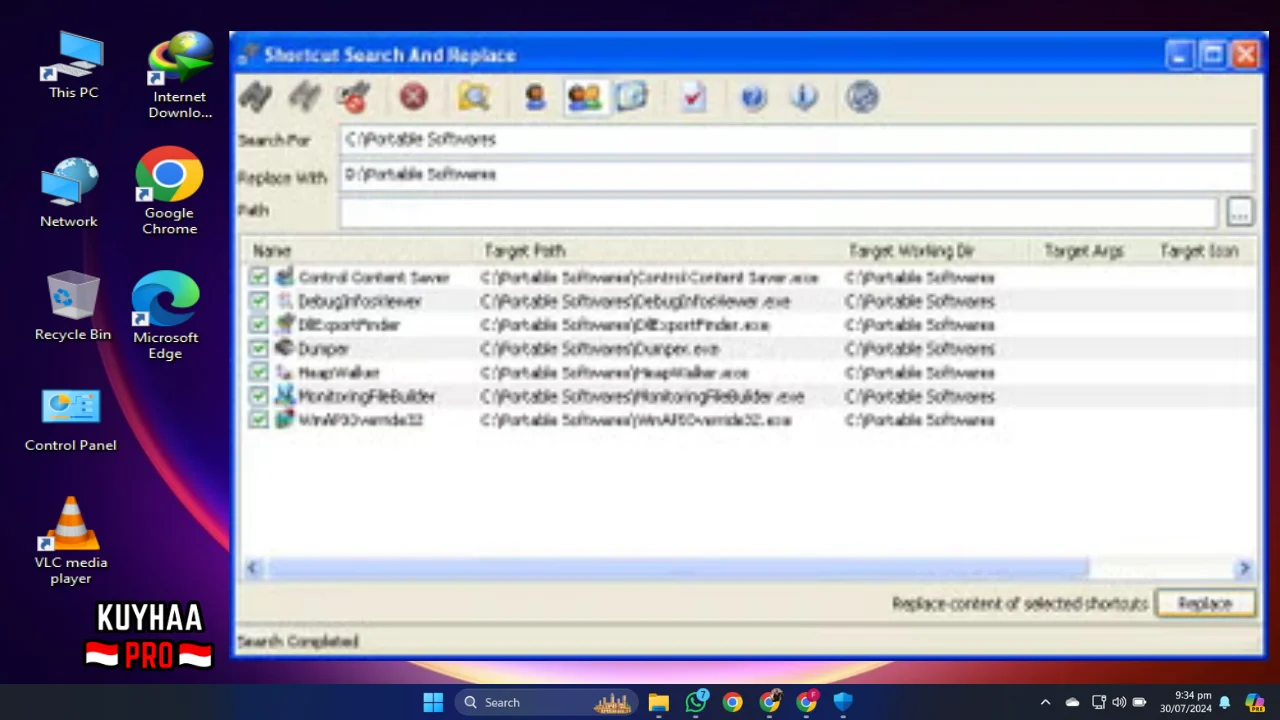This screenshot has height=720, width=1280.
Task: Select the Dumper row name
Action: pyautogui.click(x=323, y=348)
